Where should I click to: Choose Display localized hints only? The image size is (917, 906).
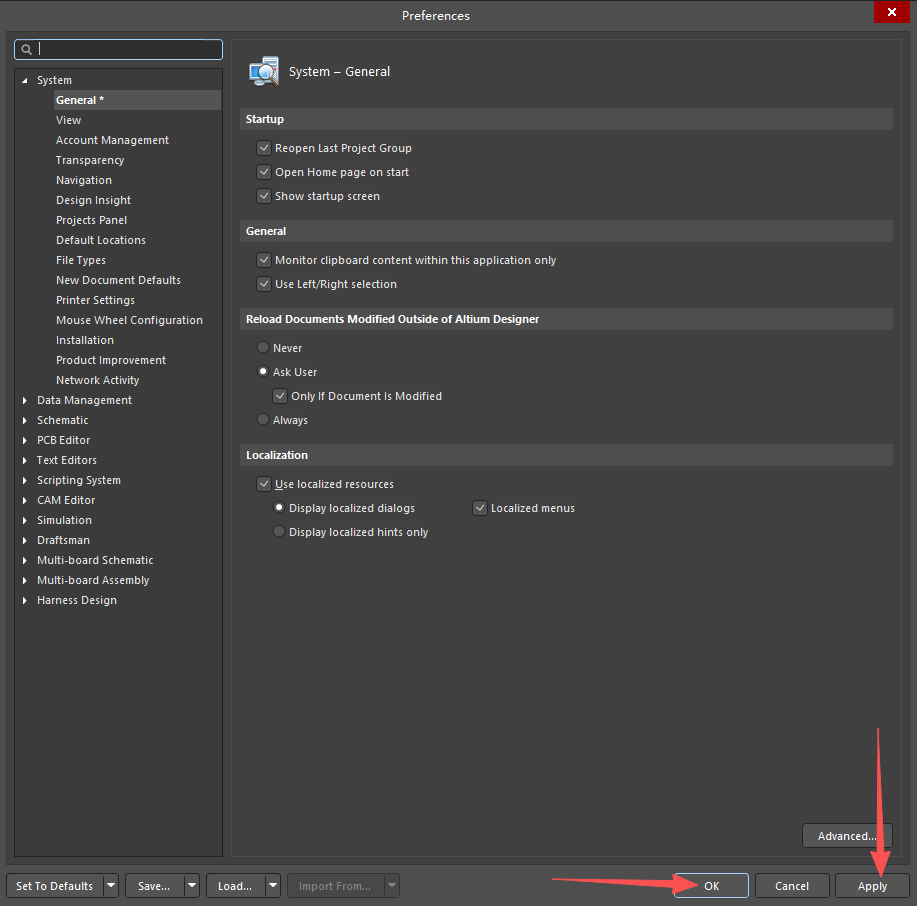[279, 532]
